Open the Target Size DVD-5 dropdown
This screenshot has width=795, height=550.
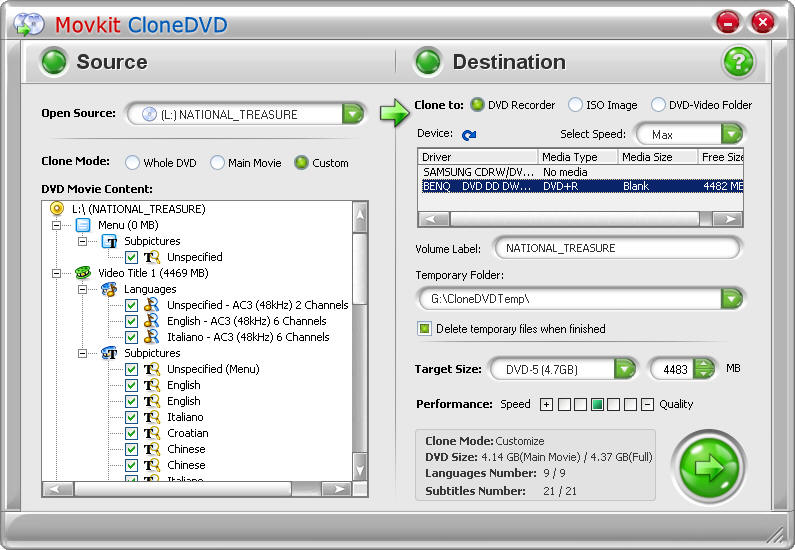coord(625,369)
